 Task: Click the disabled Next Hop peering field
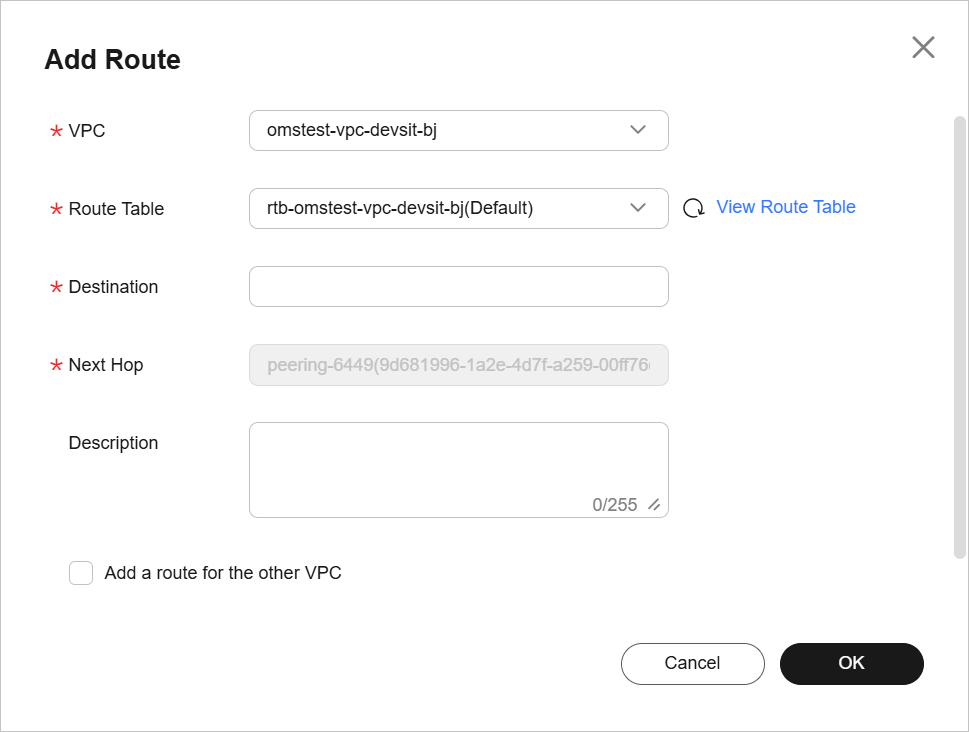458,365
